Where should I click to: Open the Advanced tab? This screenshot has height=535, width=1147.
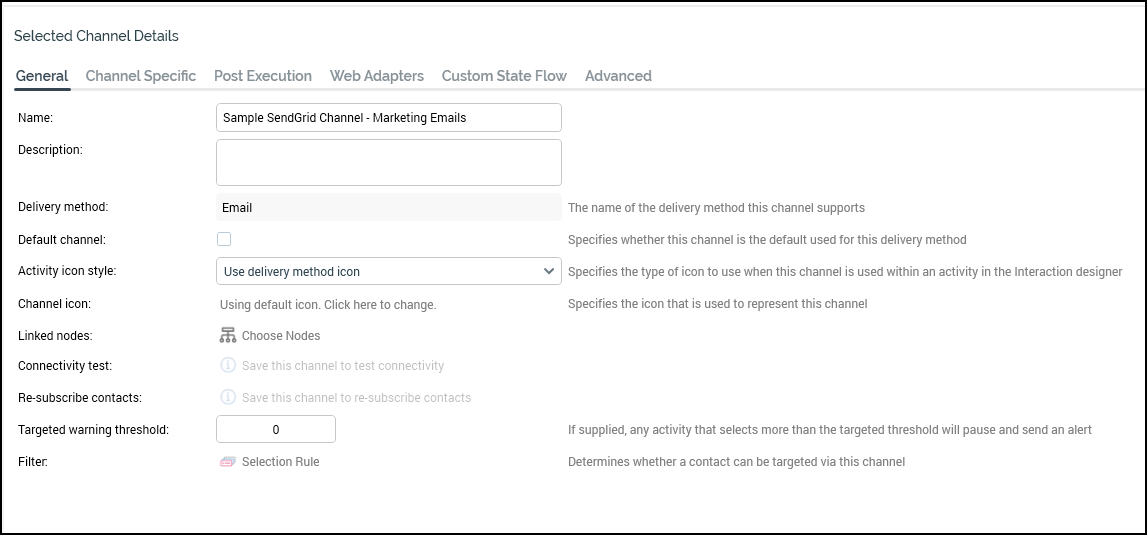point(618,76)
